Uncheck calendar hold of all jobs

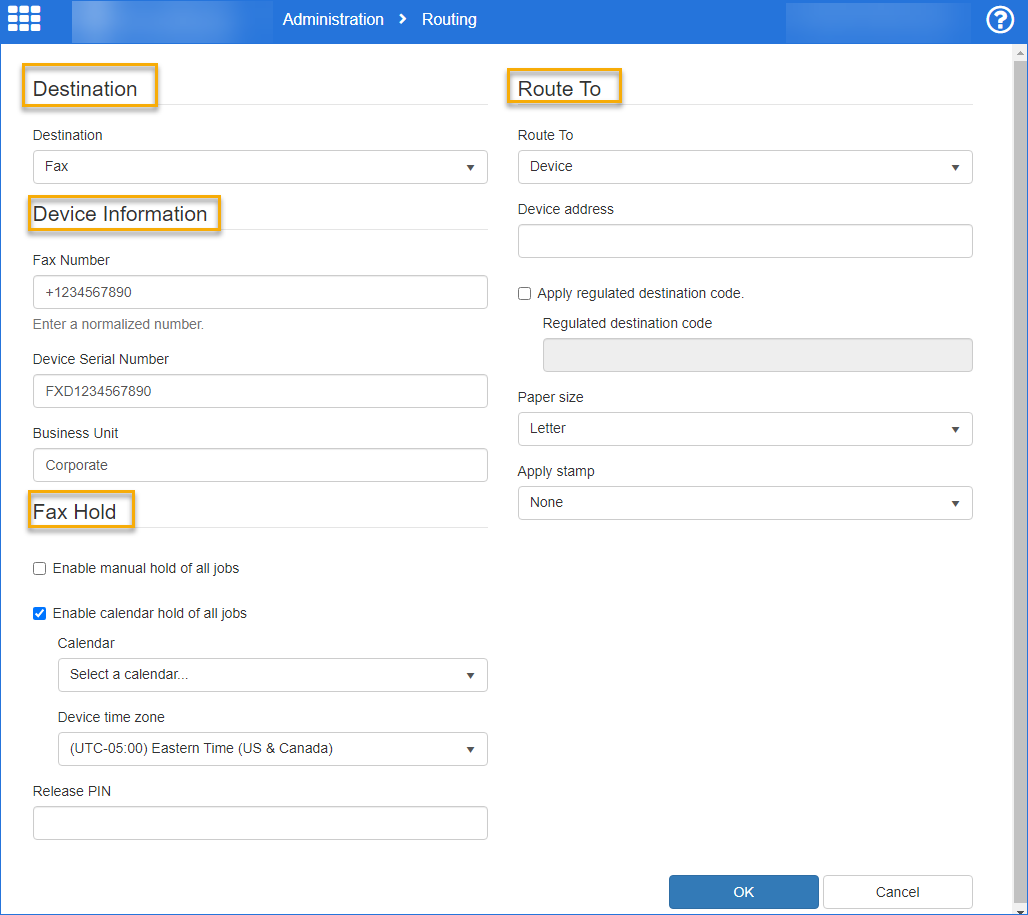point(40,613)
